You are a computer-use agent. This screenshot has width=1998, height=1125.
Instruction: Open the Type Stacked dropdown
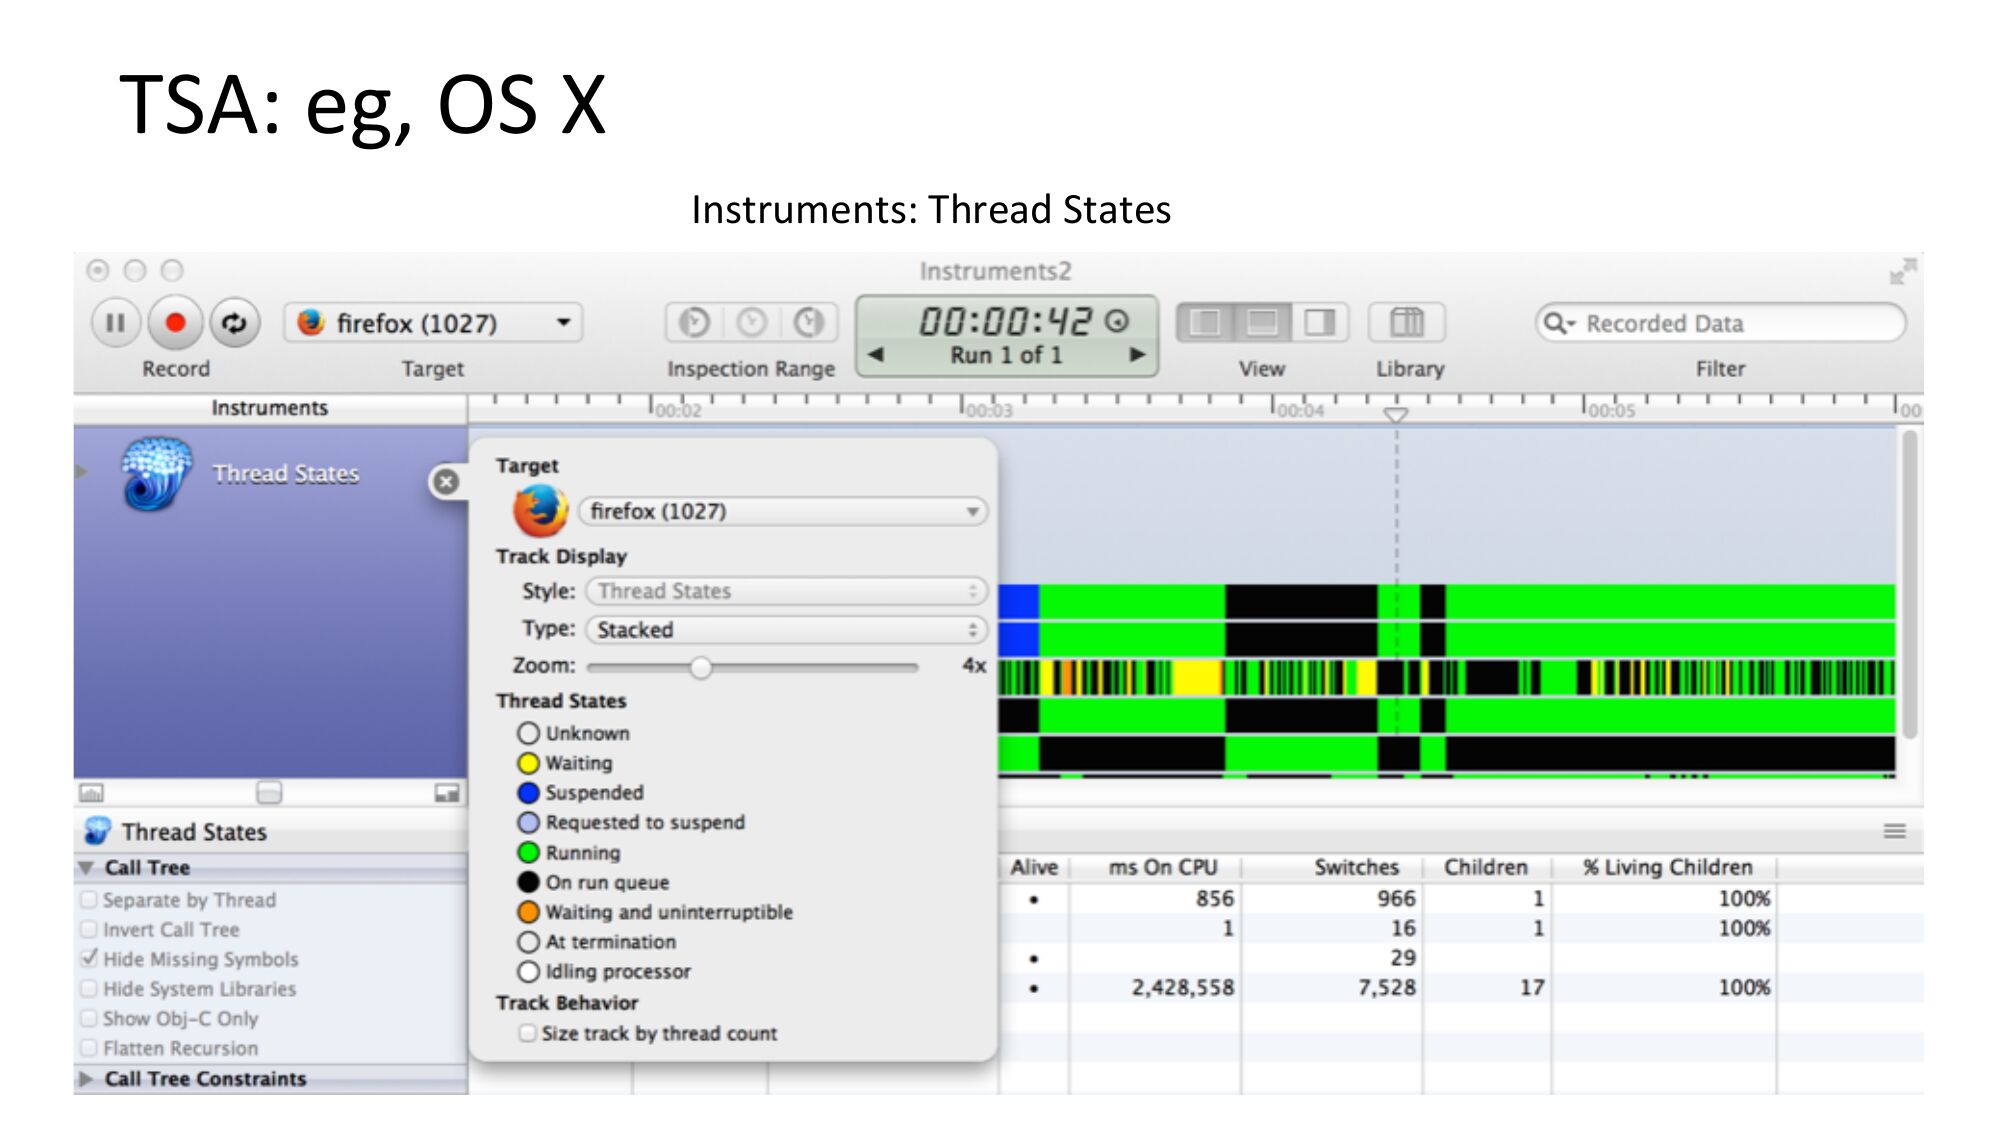click(x=786, y=630)
